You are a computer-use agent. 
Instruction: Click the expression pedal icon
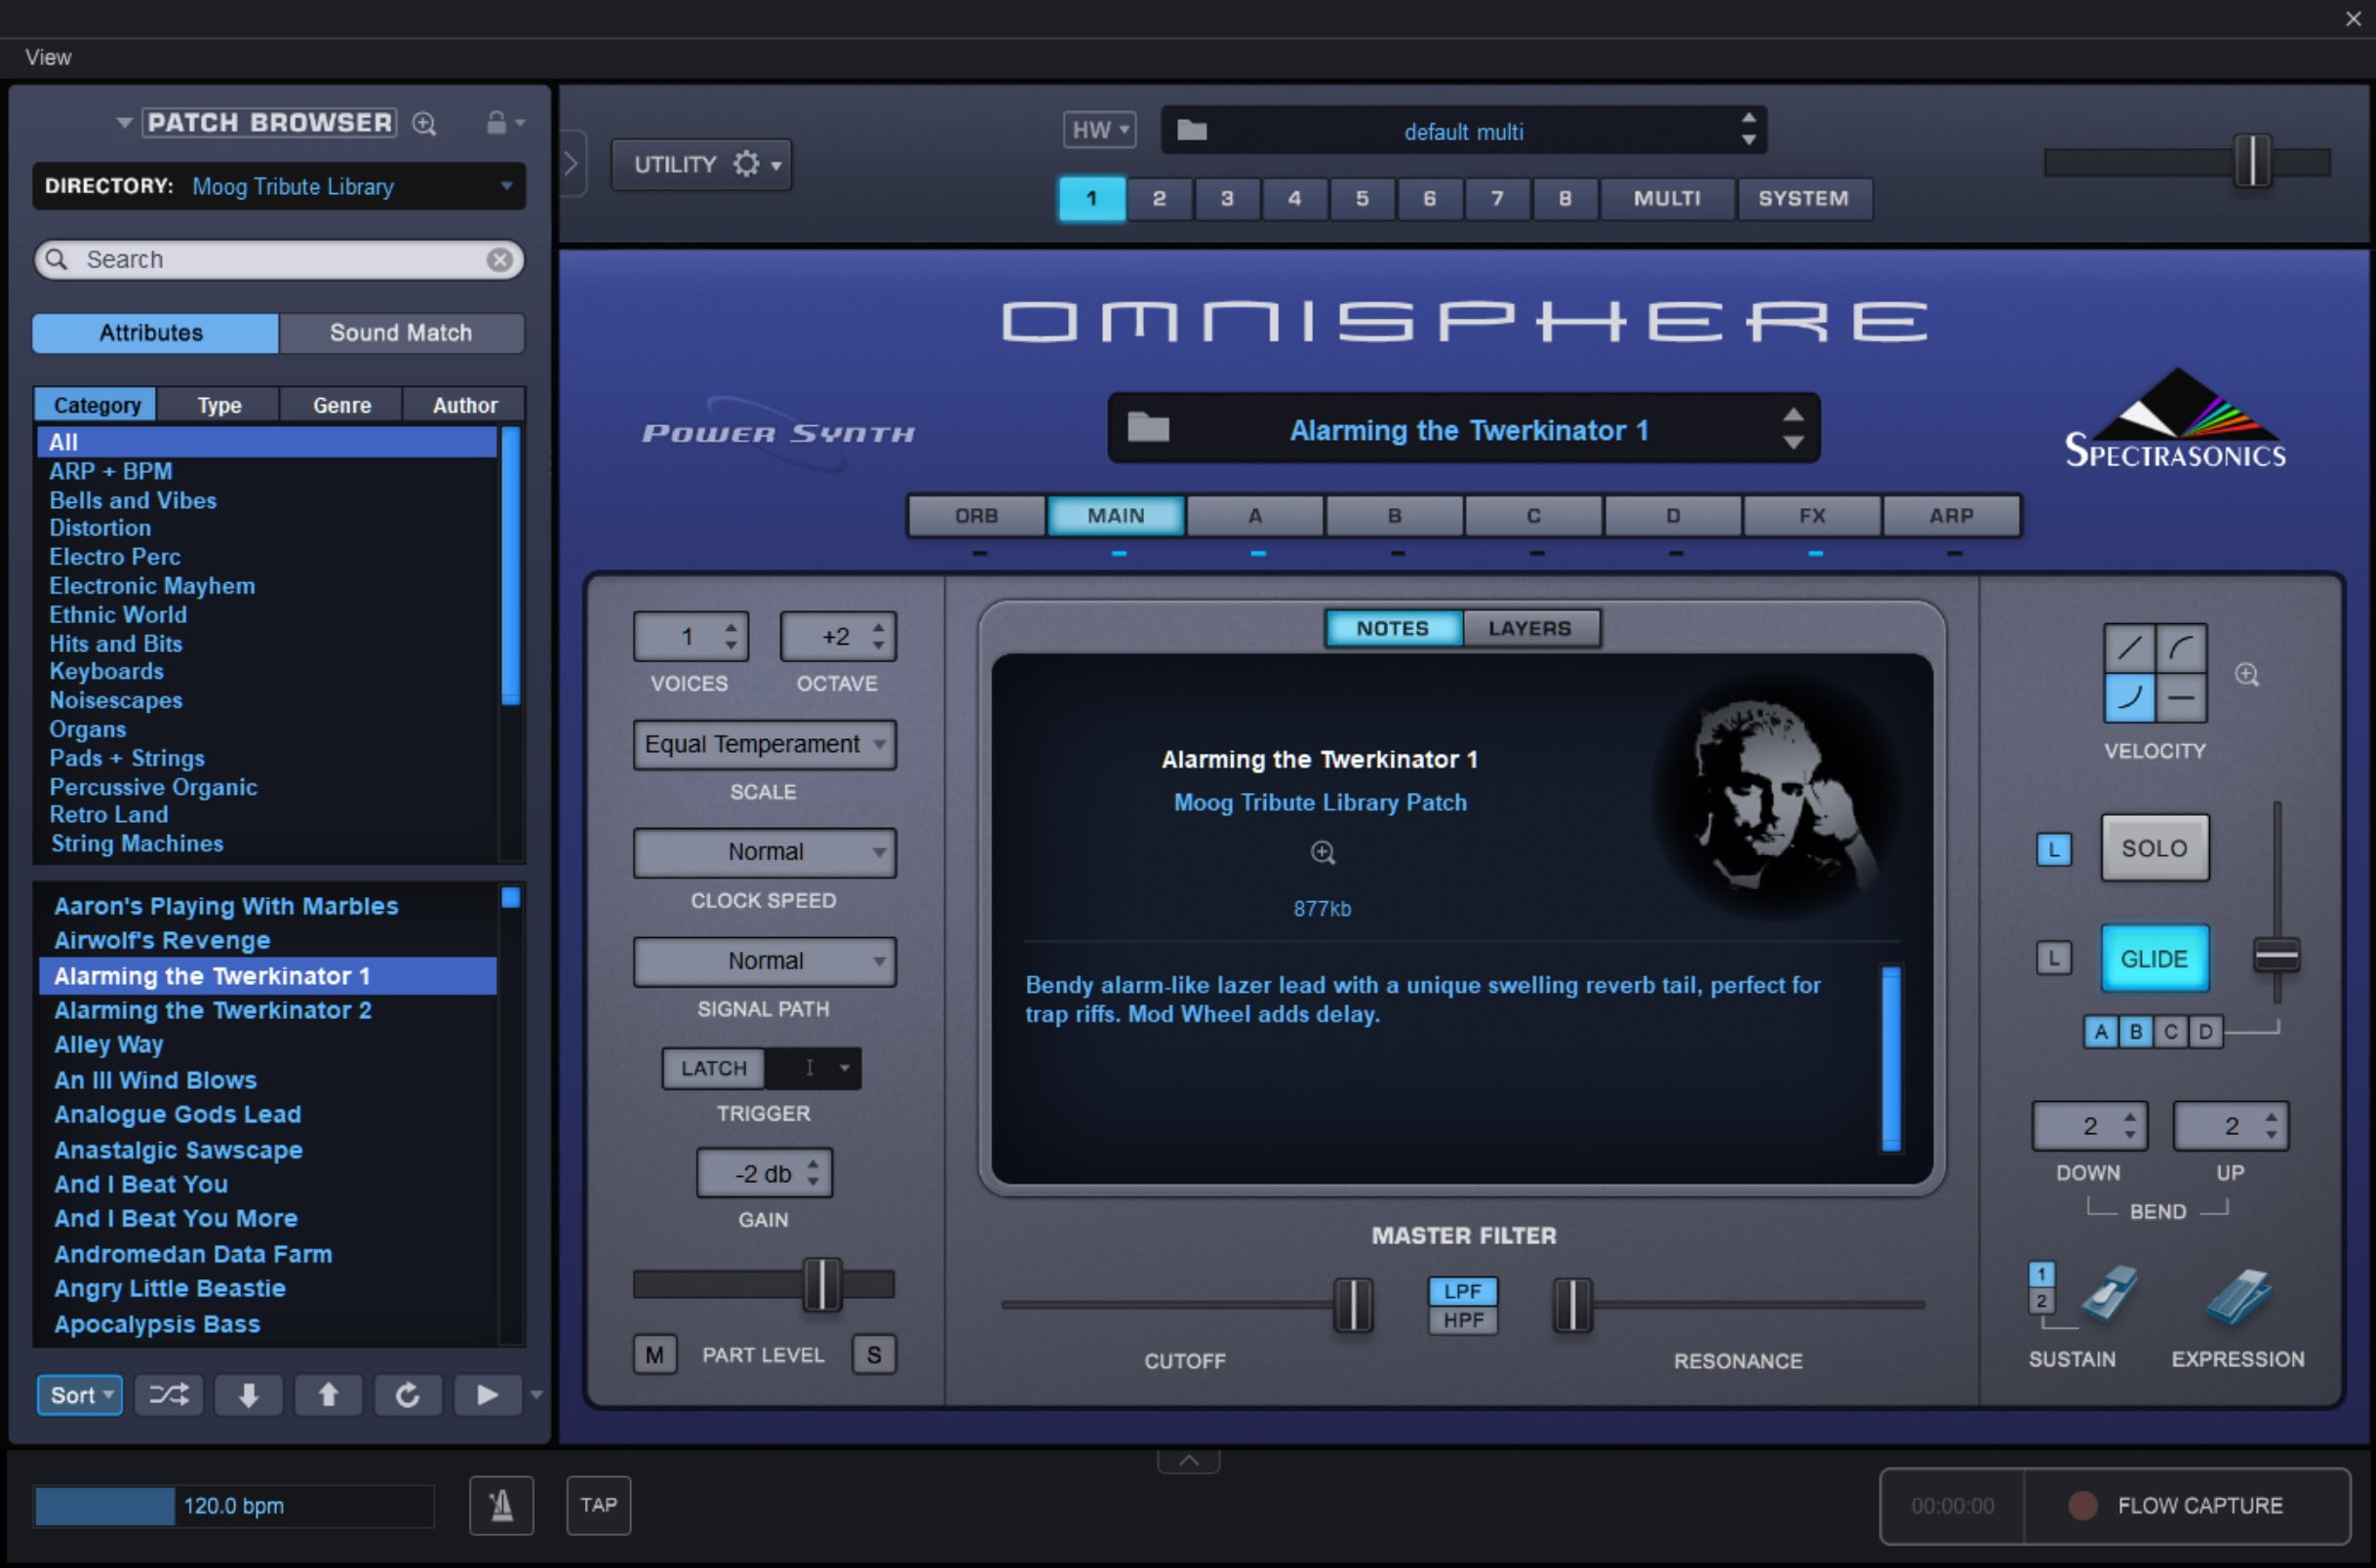(x=2238, y=1297)
